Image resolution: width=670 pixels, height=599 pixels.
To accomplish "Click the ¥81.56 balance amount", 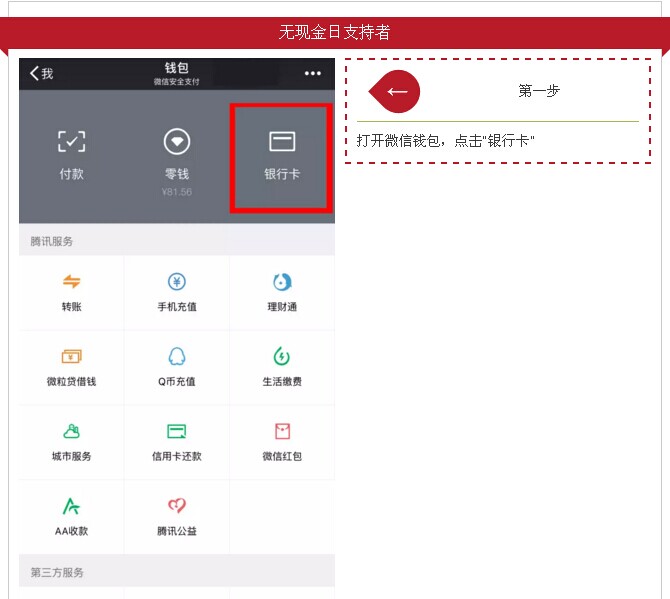I will [x=176, y=192].
